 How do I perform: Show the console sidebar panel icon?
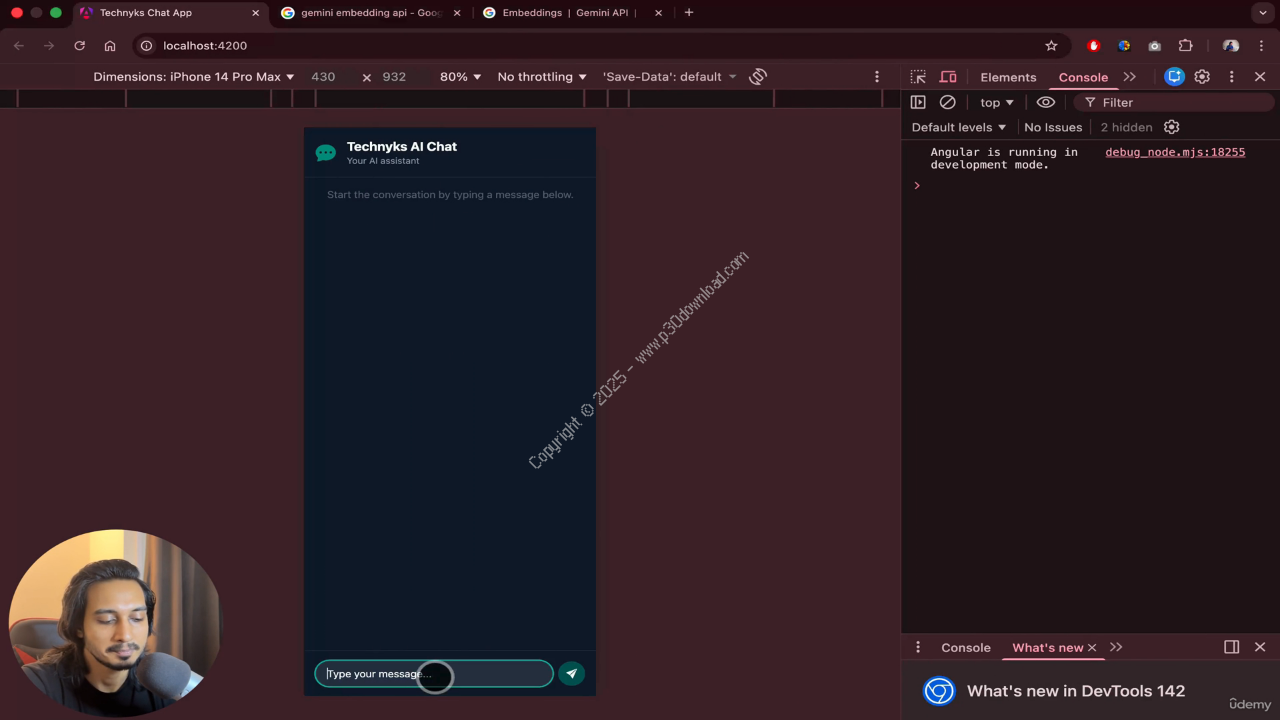[918, 102]
